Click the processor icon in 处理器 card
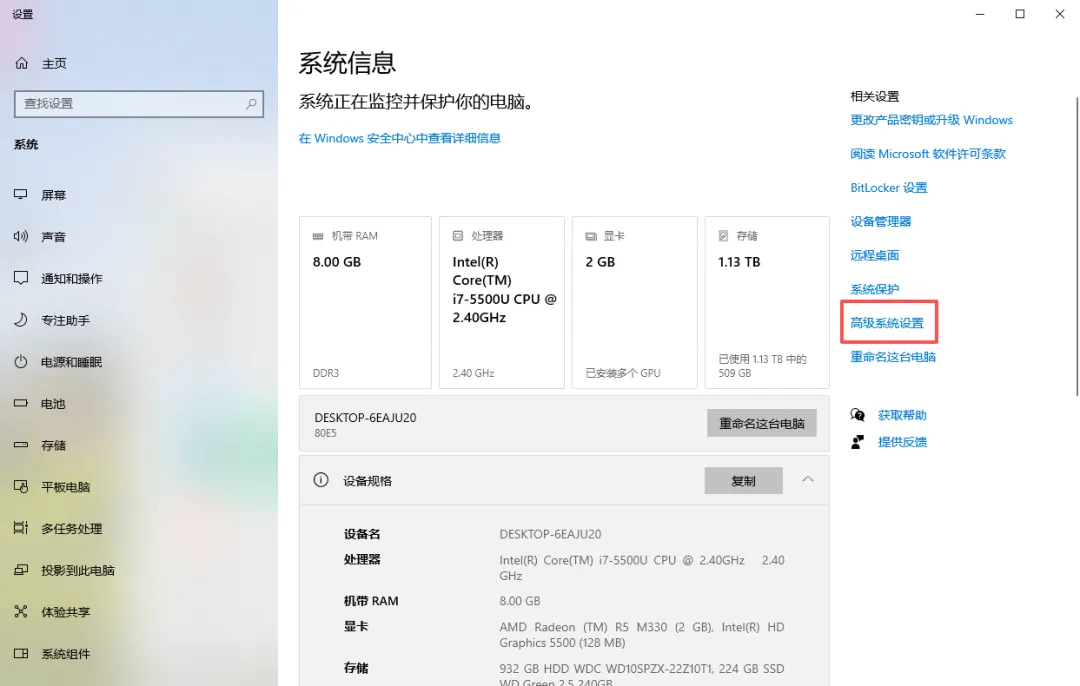The height and width of the screenshot is (686, 1080). point(457,236)
